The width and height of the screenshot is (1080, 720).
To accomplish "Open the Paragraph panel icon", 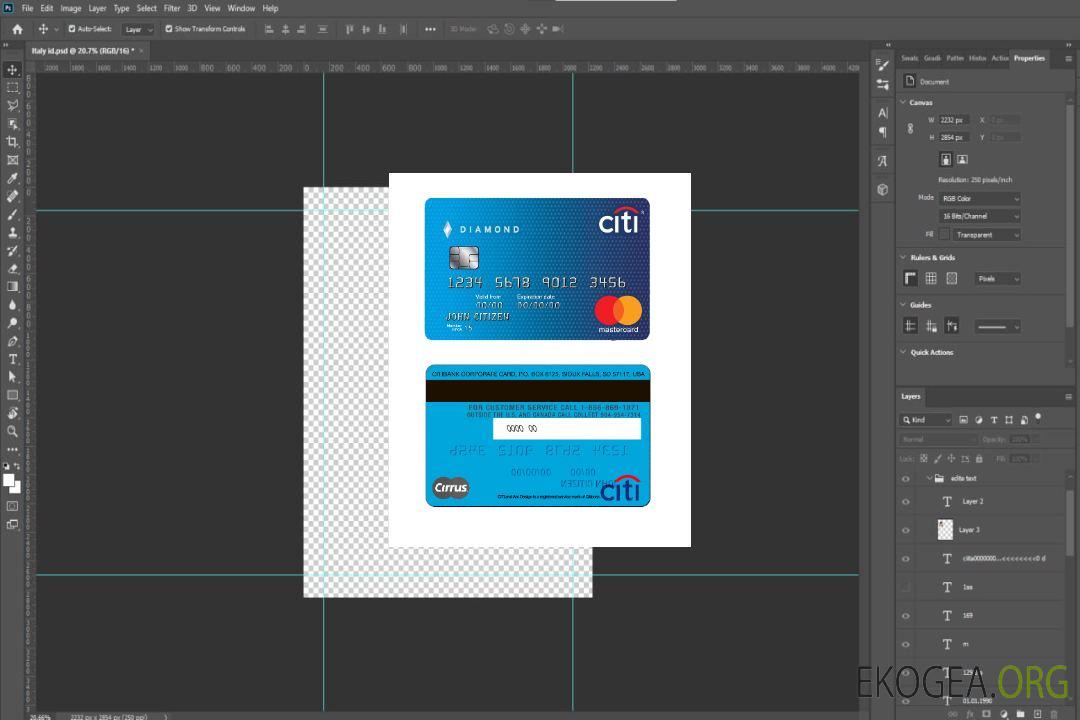I will 883,132.
